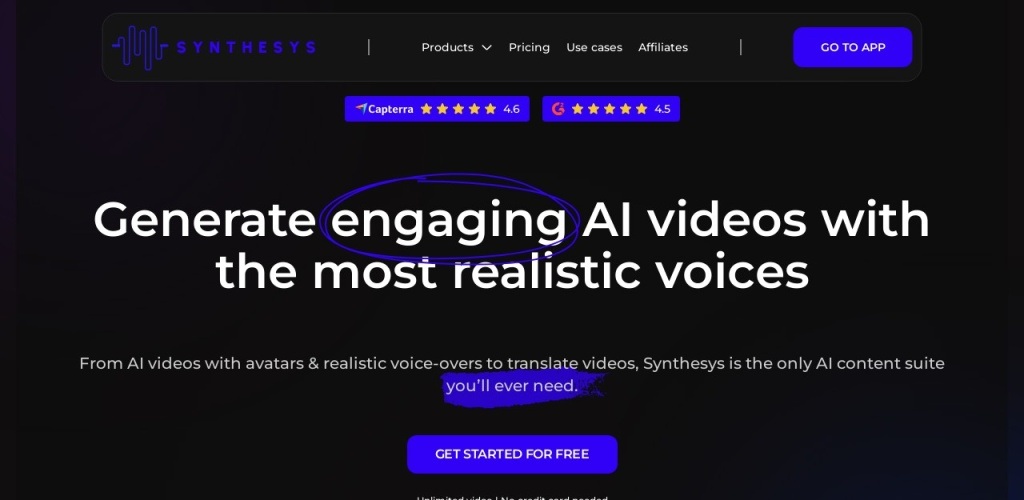Click the last star in Capterra rating
The width and height of the screenshot is (1024, 500).
[x=490, y=109]
